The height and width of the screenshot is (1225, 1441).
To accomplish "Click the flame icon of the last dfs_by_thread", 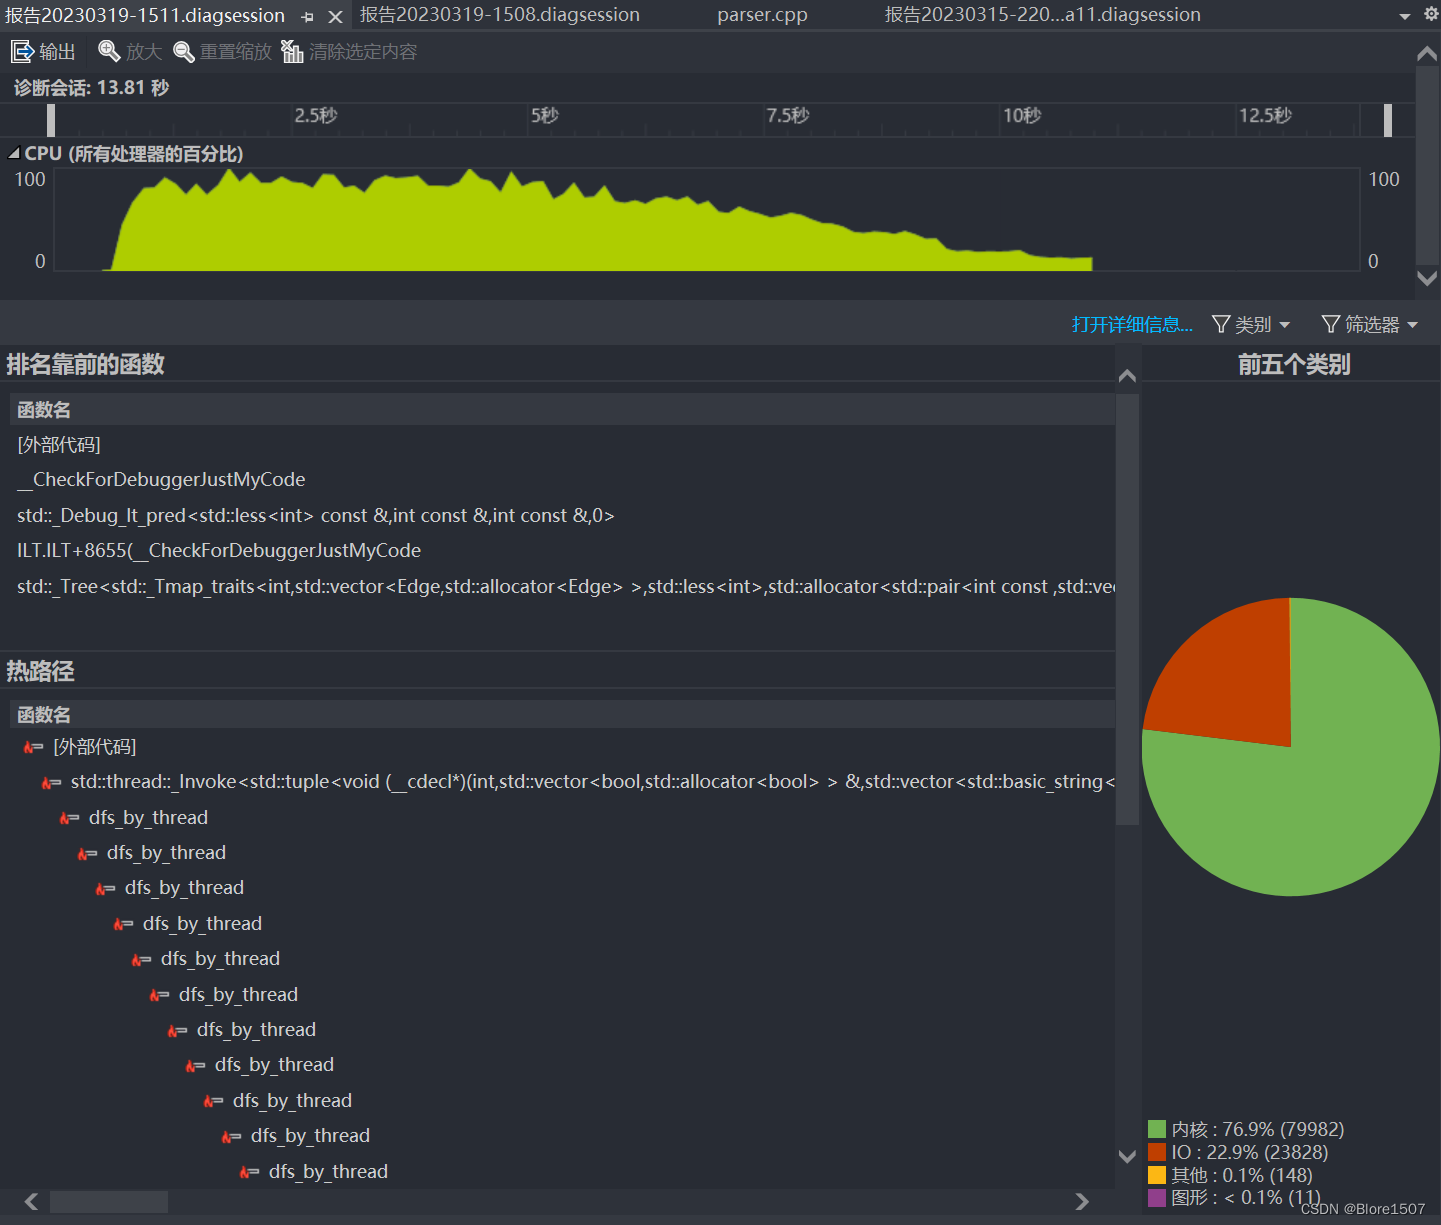I will pyautogui.click(x=249, y=1172).
